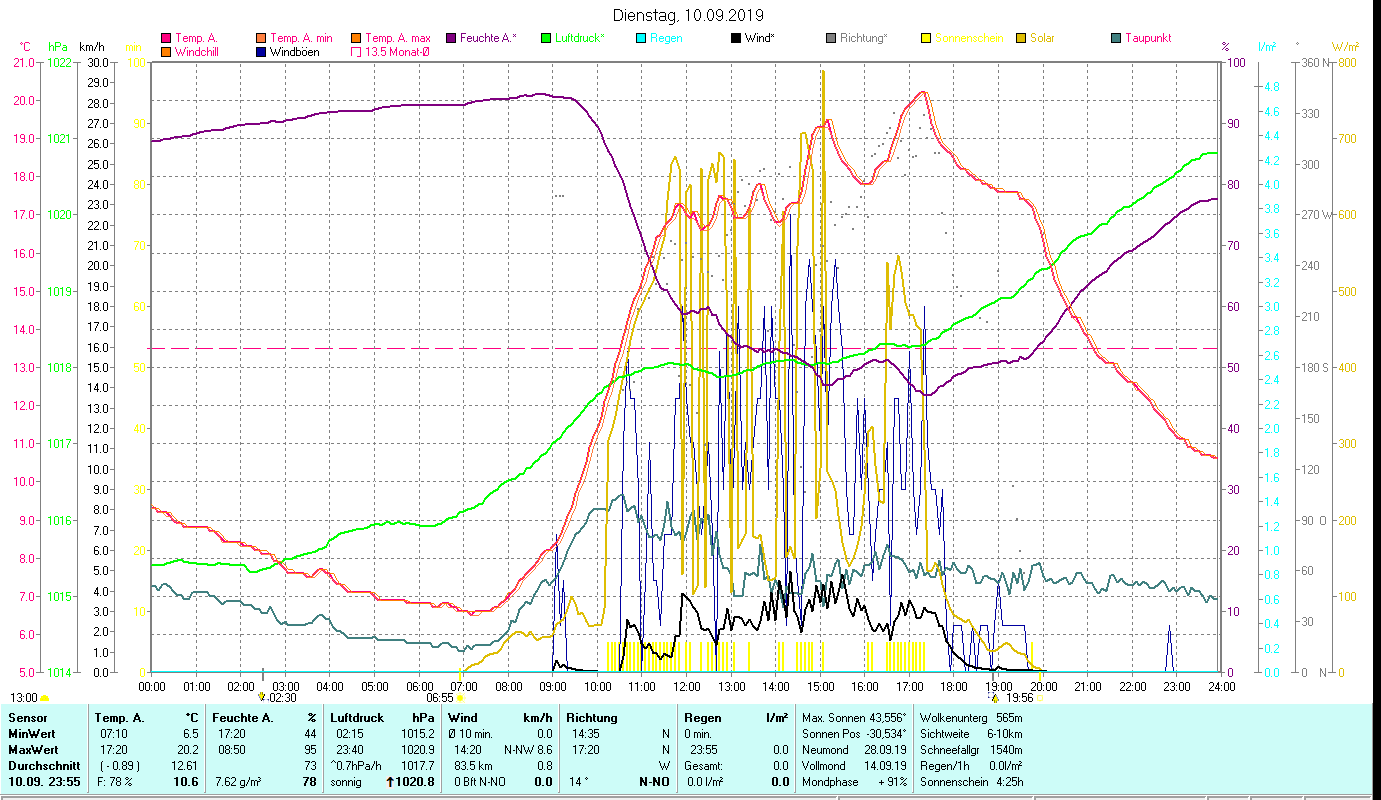Image resolution: width=1381 pixels, height=800 pixels.
Task: Click the chart title 'Dienstag, 10.09.2019'
Action: (687, 15)
